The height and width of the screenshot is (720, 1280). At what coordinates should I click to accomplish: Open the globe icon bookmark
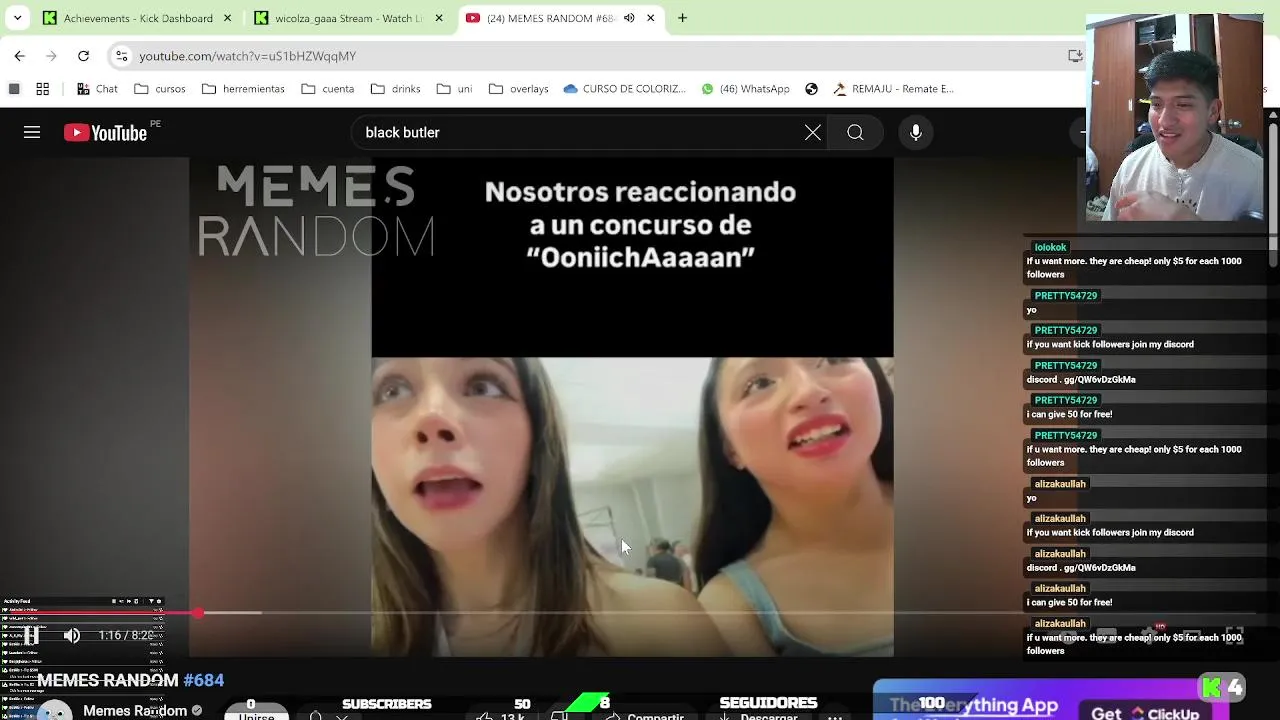(x=812, y=89)
